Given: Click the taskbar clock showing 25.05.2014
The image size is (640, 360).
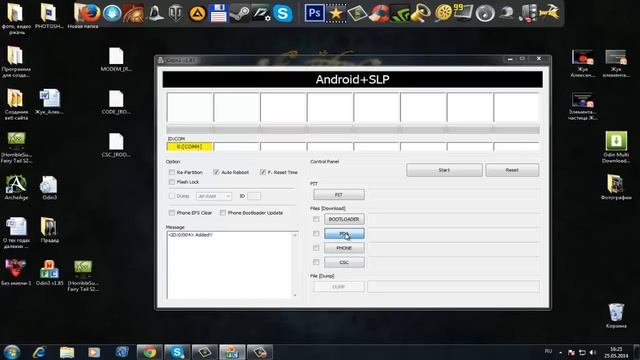Looking at the screenshot, I should pyautogui.click(x=616, y=353).
